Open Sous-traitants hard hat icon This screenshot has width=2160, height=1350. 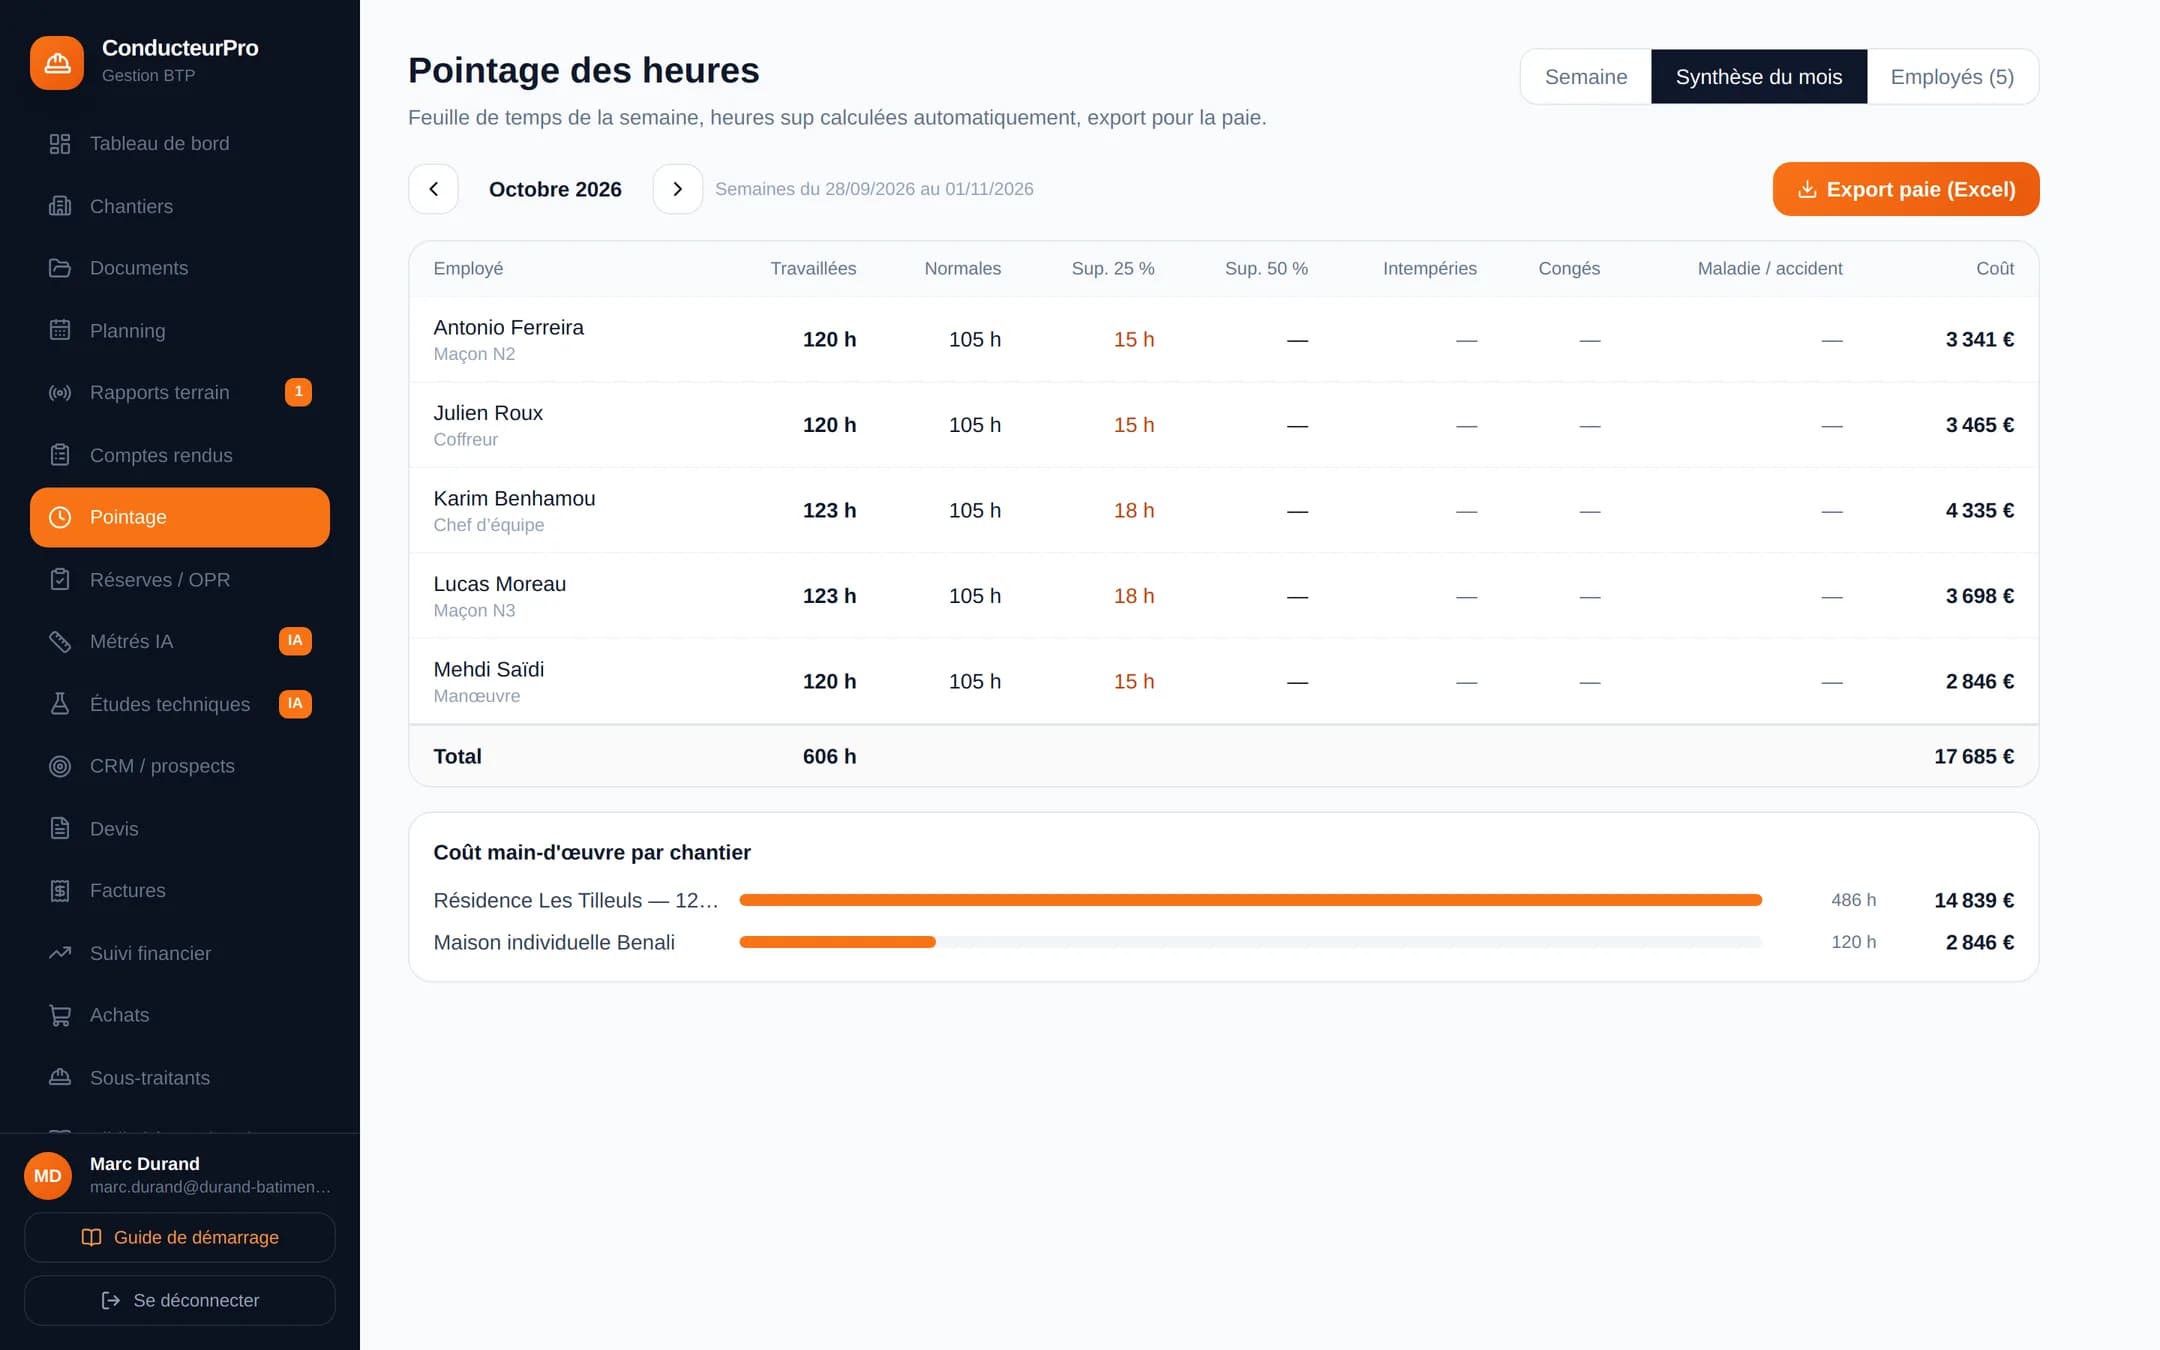(x=60, y=1078)
